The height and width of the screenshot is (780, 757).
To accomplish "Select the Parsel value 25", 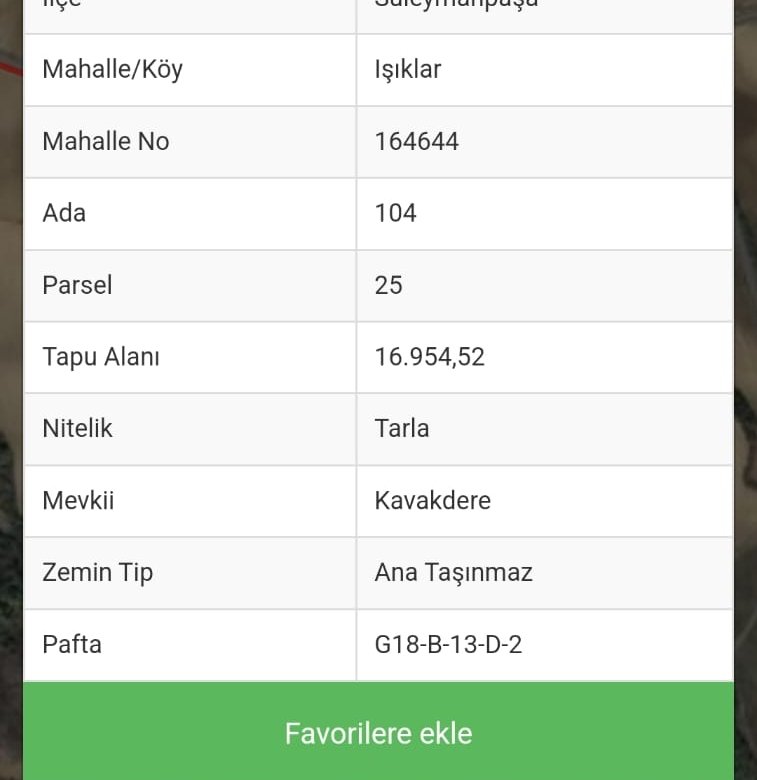I will click(389, 285).
